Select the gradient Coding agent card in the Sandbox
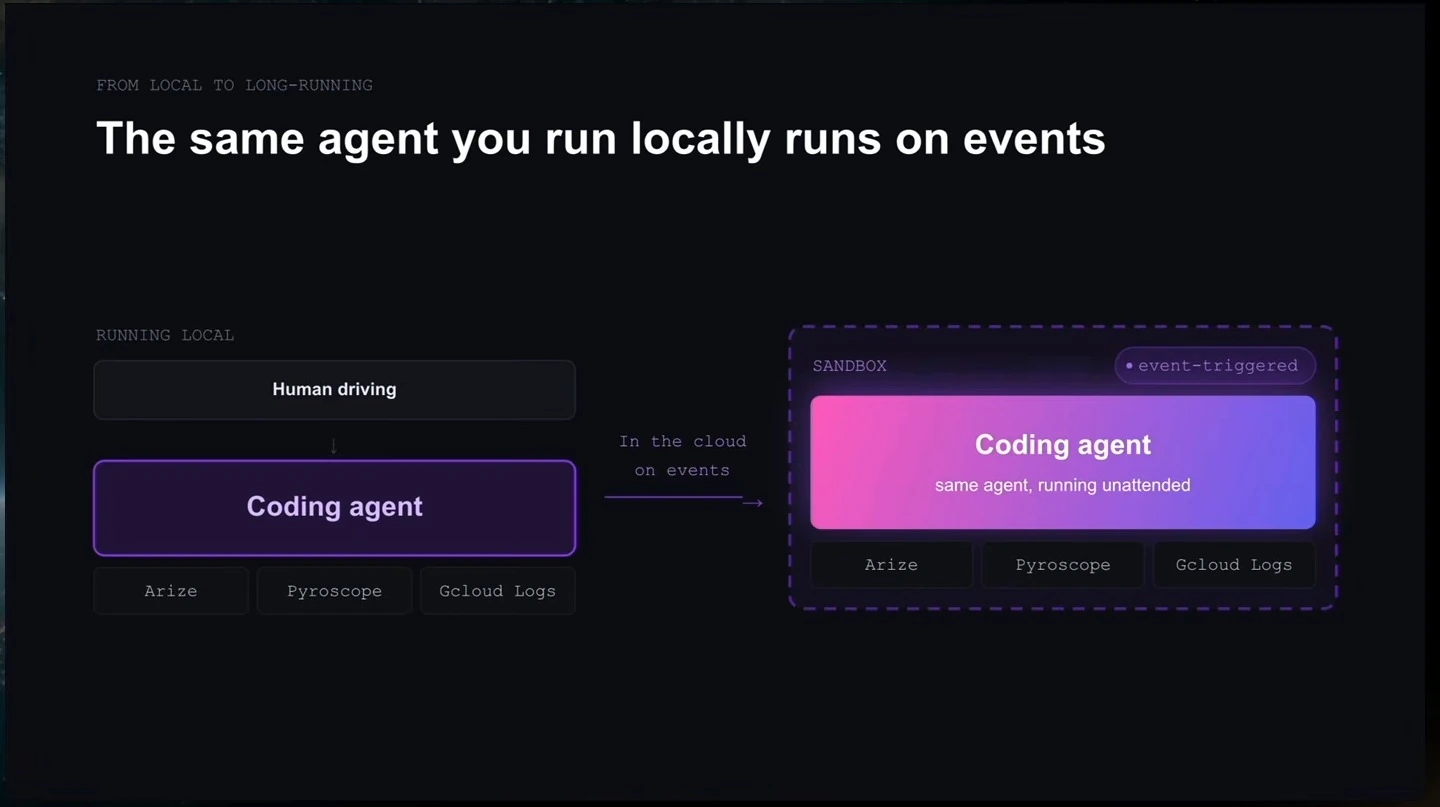The image size is (1440, 807). 1062,462
